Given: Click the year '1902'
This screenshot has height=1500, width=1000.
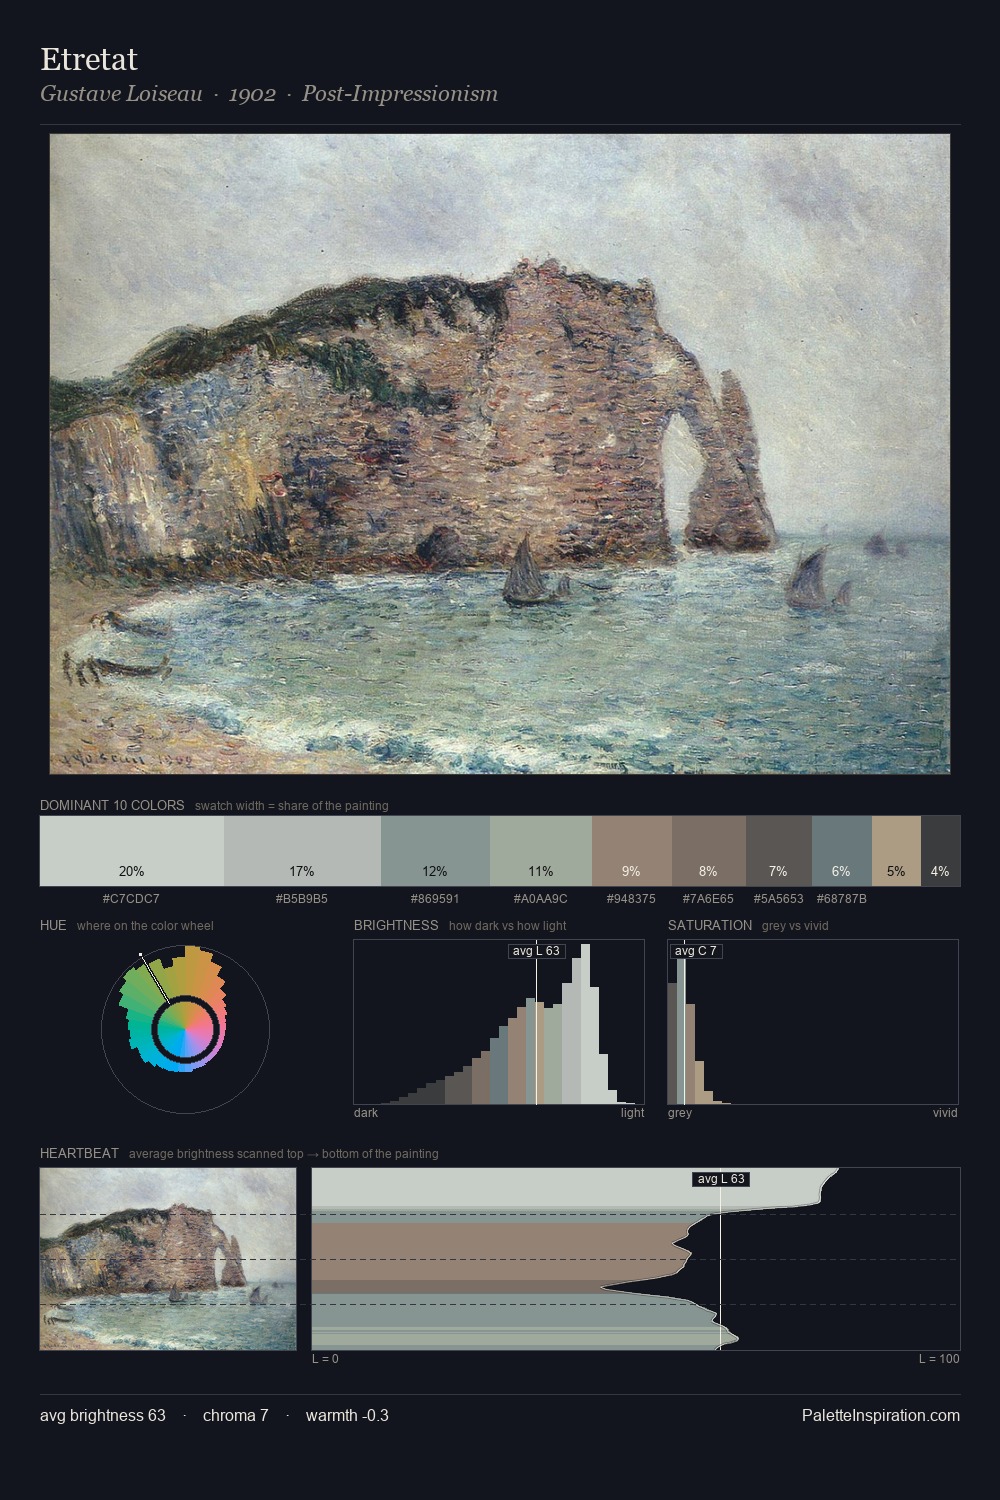Looking at the screenshot, I should pos(252,94).
